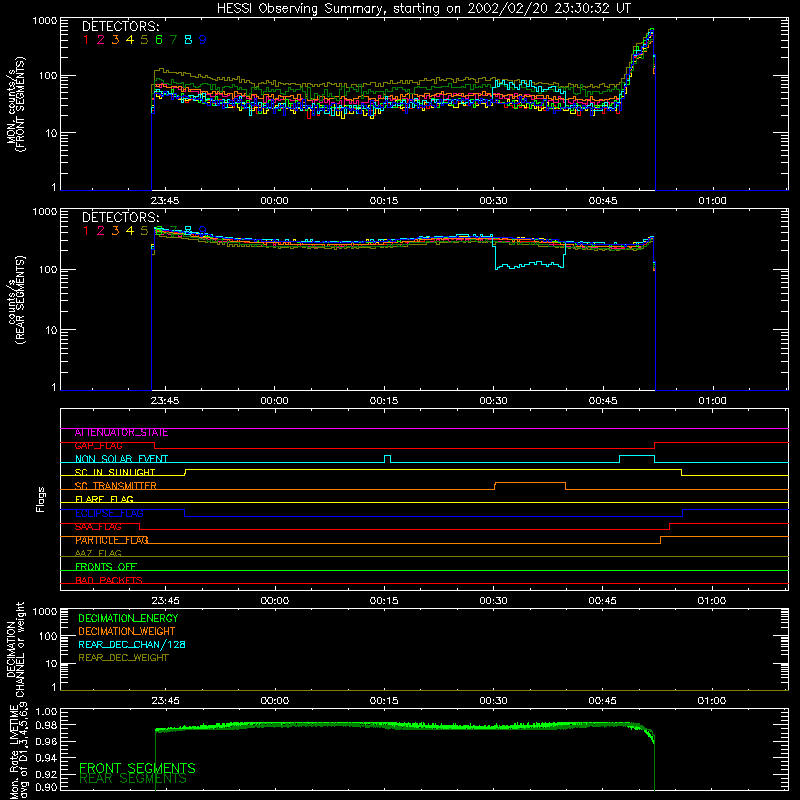Click the DECIMATION_ENERGY legend entry
The height and width of the screenshot is (800, 800).
128,618
